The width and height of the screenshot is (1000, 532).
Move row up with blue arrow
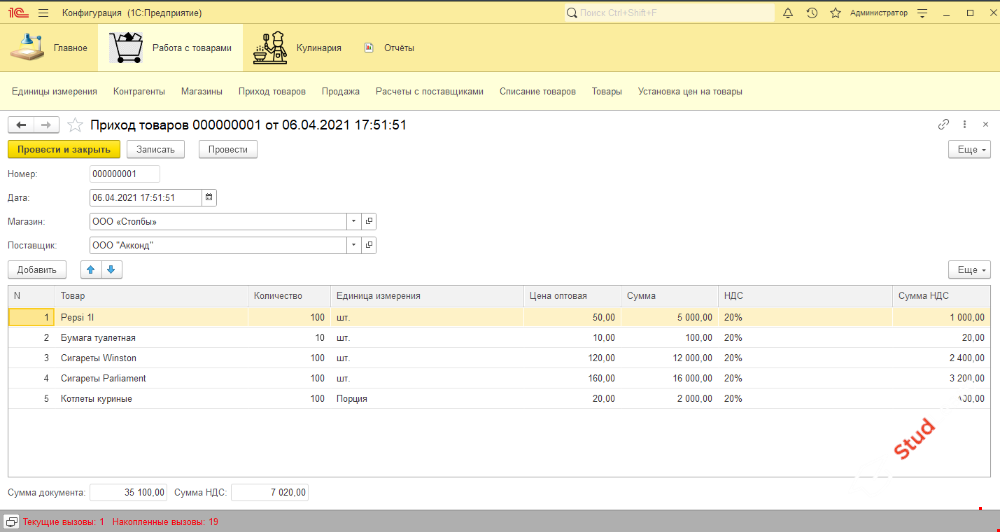coord(91,269)
